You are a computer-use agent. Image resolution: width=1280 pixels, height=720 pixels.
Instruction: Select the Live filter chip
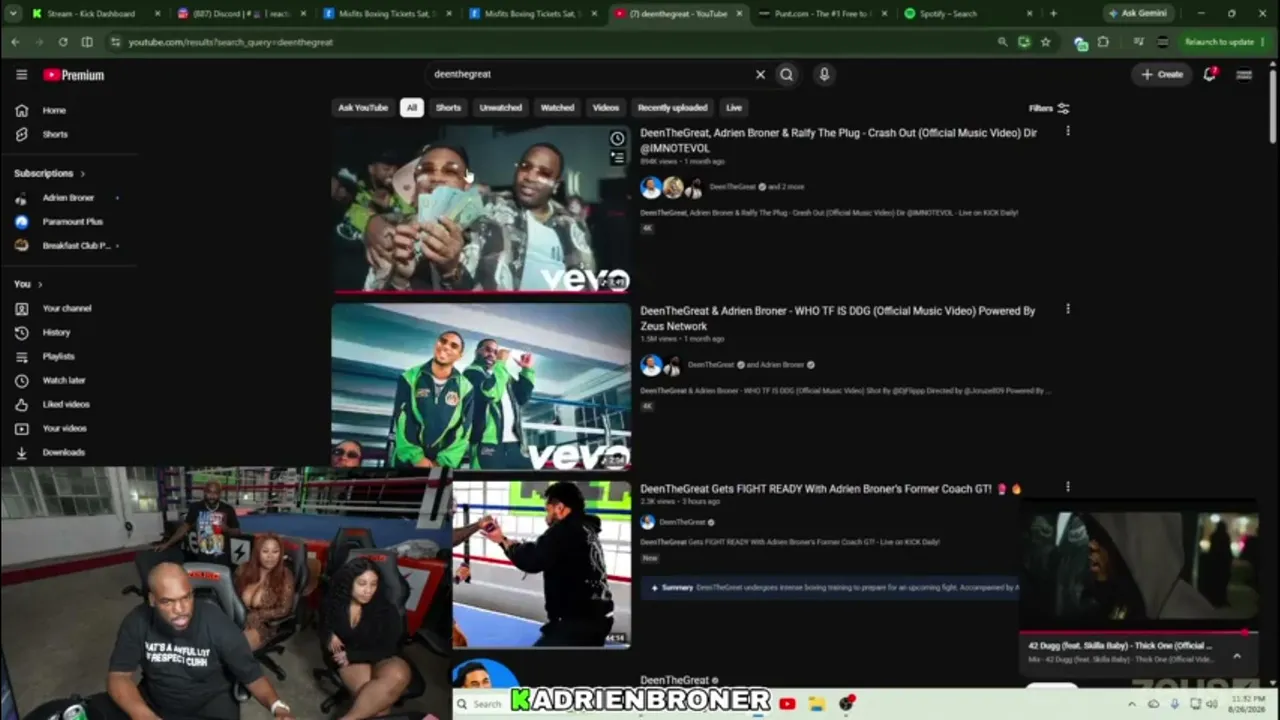734,108
